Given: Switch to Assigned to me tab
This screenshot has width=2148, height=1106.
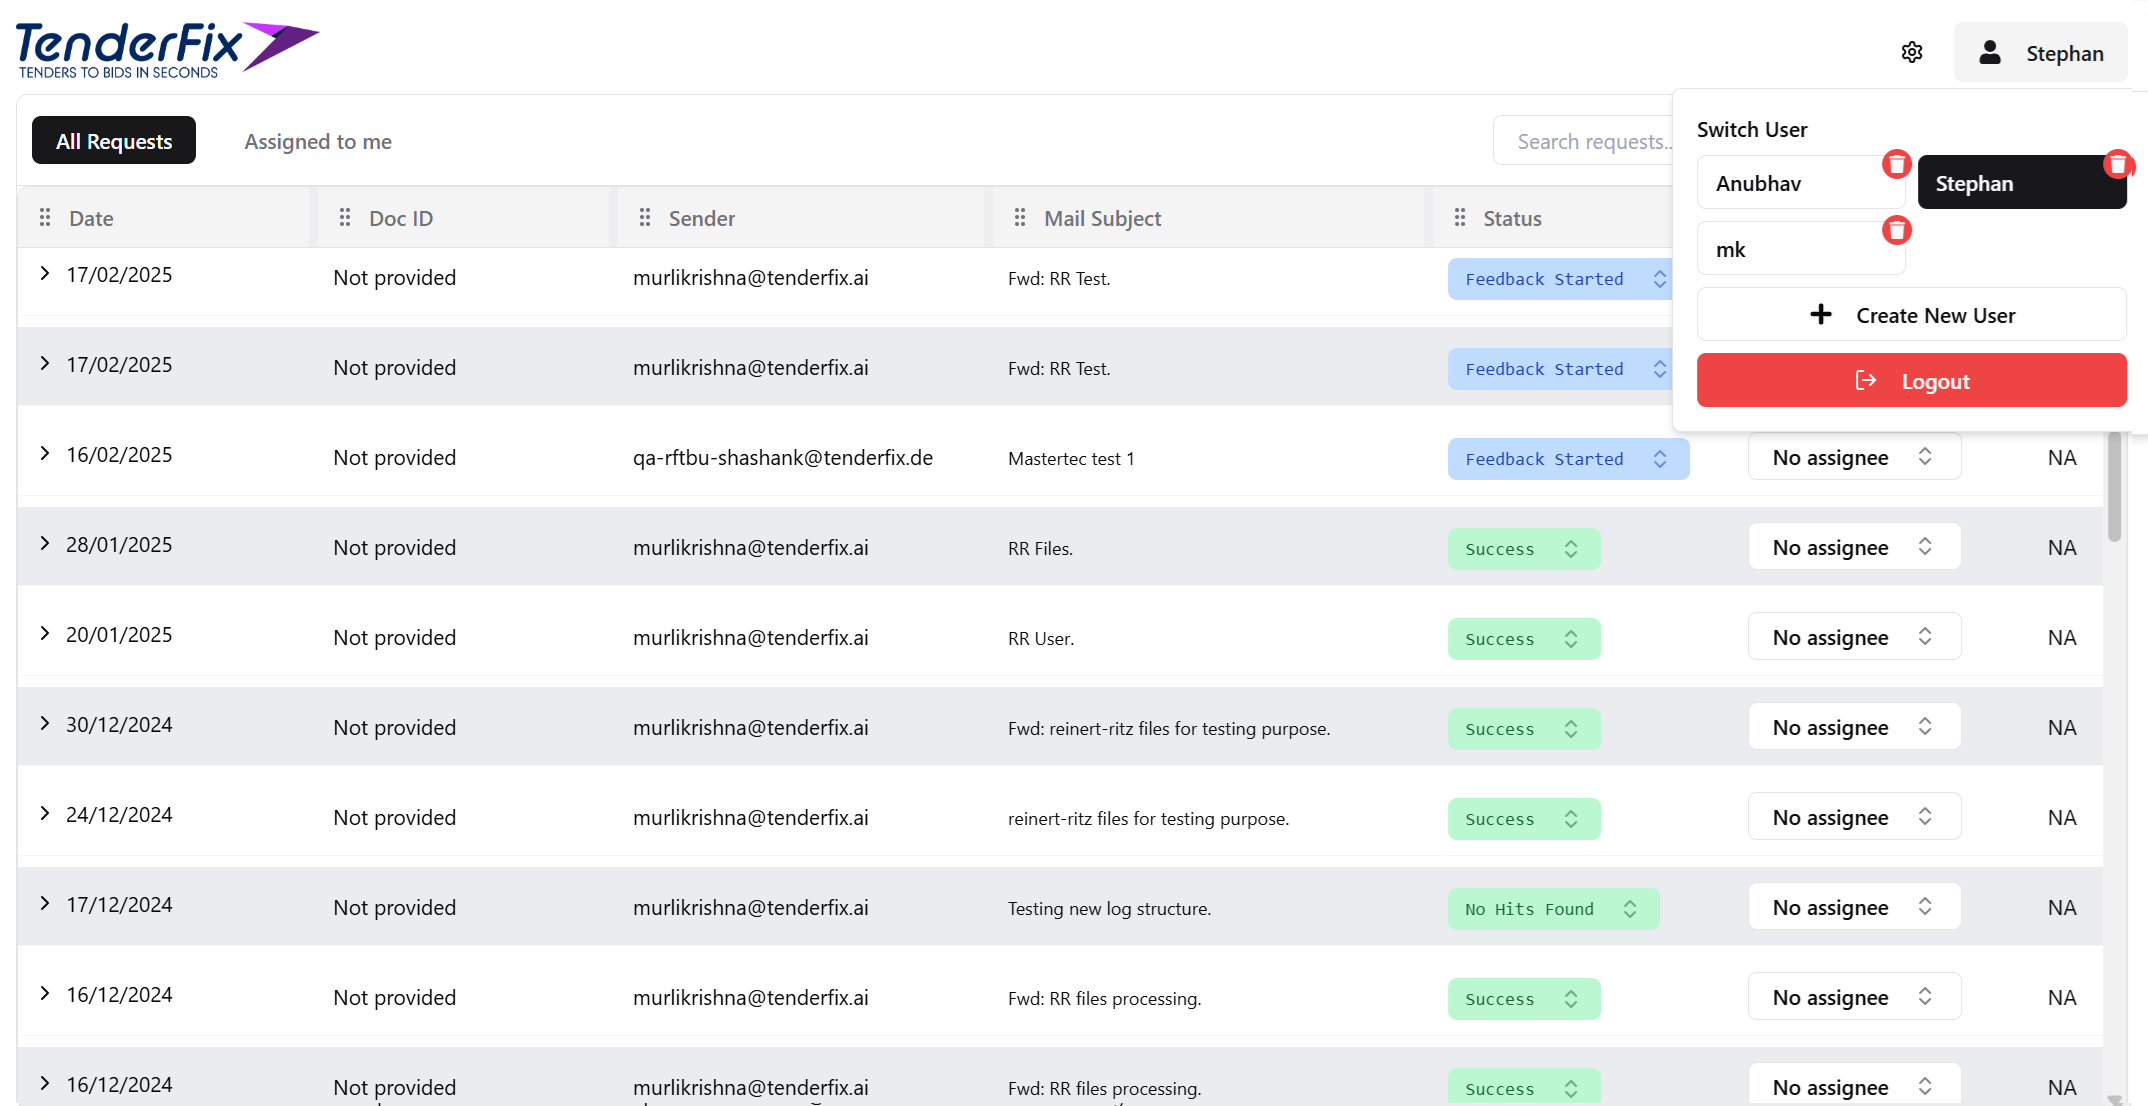Looking at the screenshot, I should (318, 141).
